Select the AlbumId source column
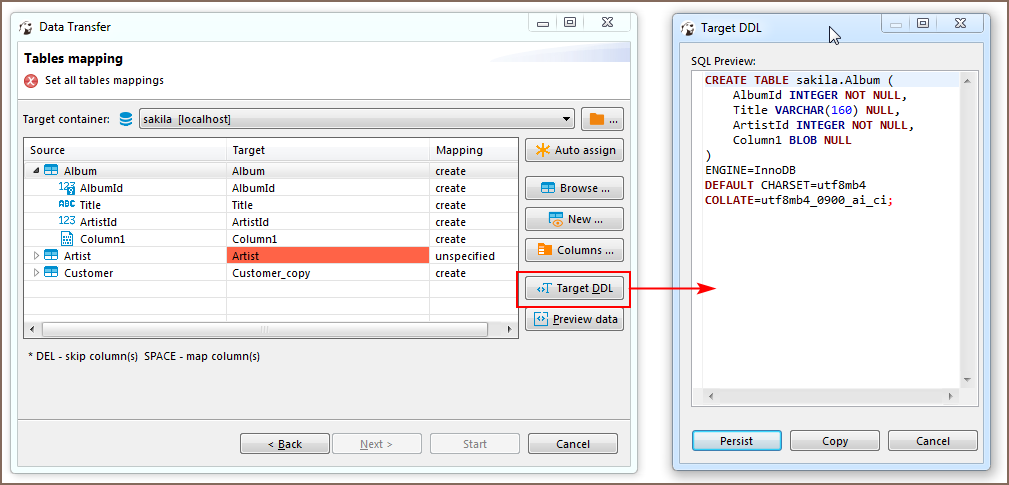 click(x=101, y=188)
